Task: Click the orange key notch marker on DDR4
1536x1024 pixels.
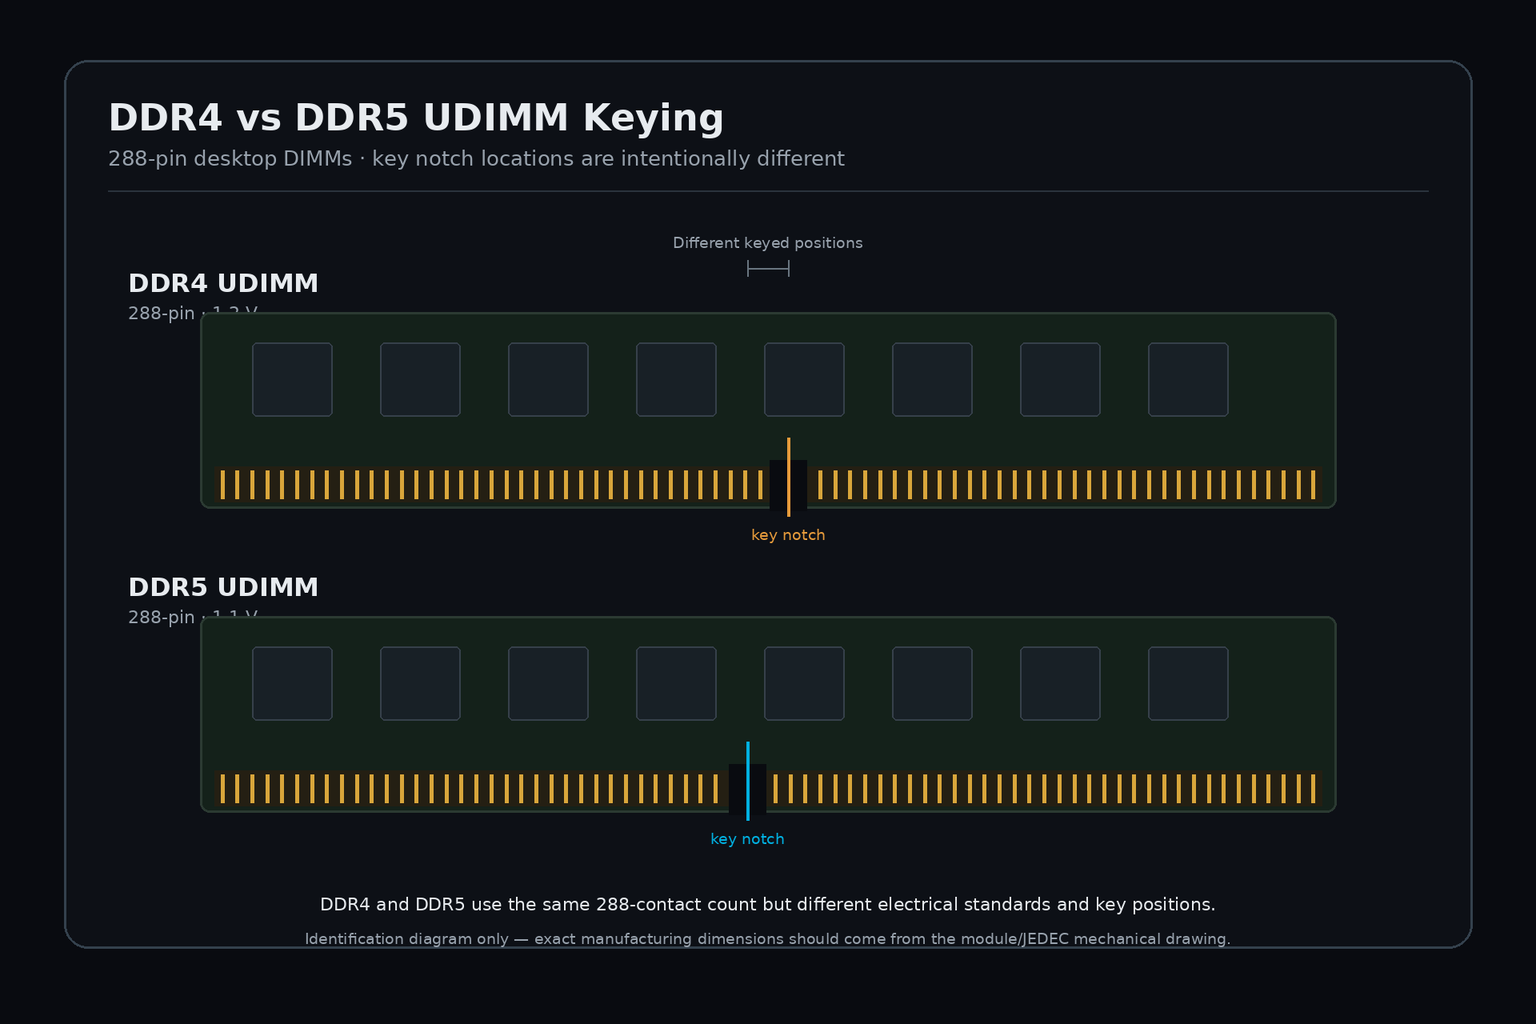Action: (x=788, y=477)
